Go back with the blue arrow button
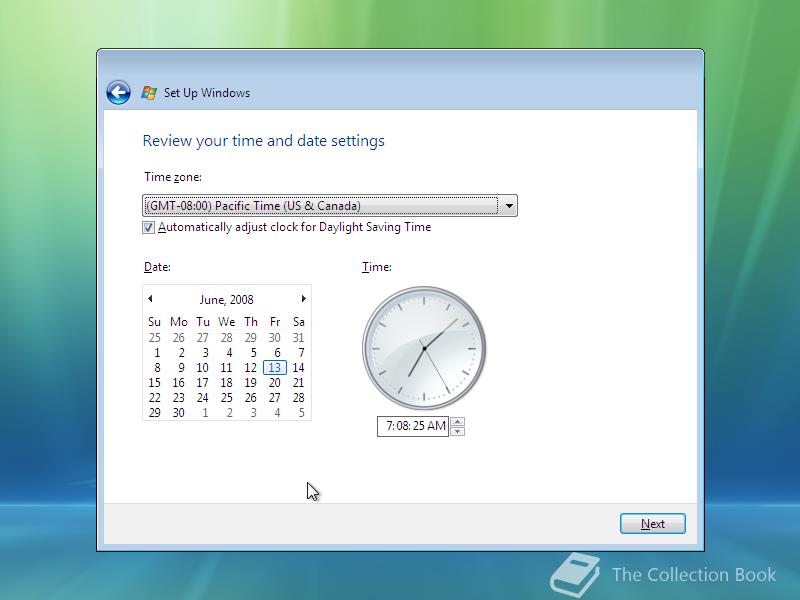 pyautogui.click(x=118, y=93)
